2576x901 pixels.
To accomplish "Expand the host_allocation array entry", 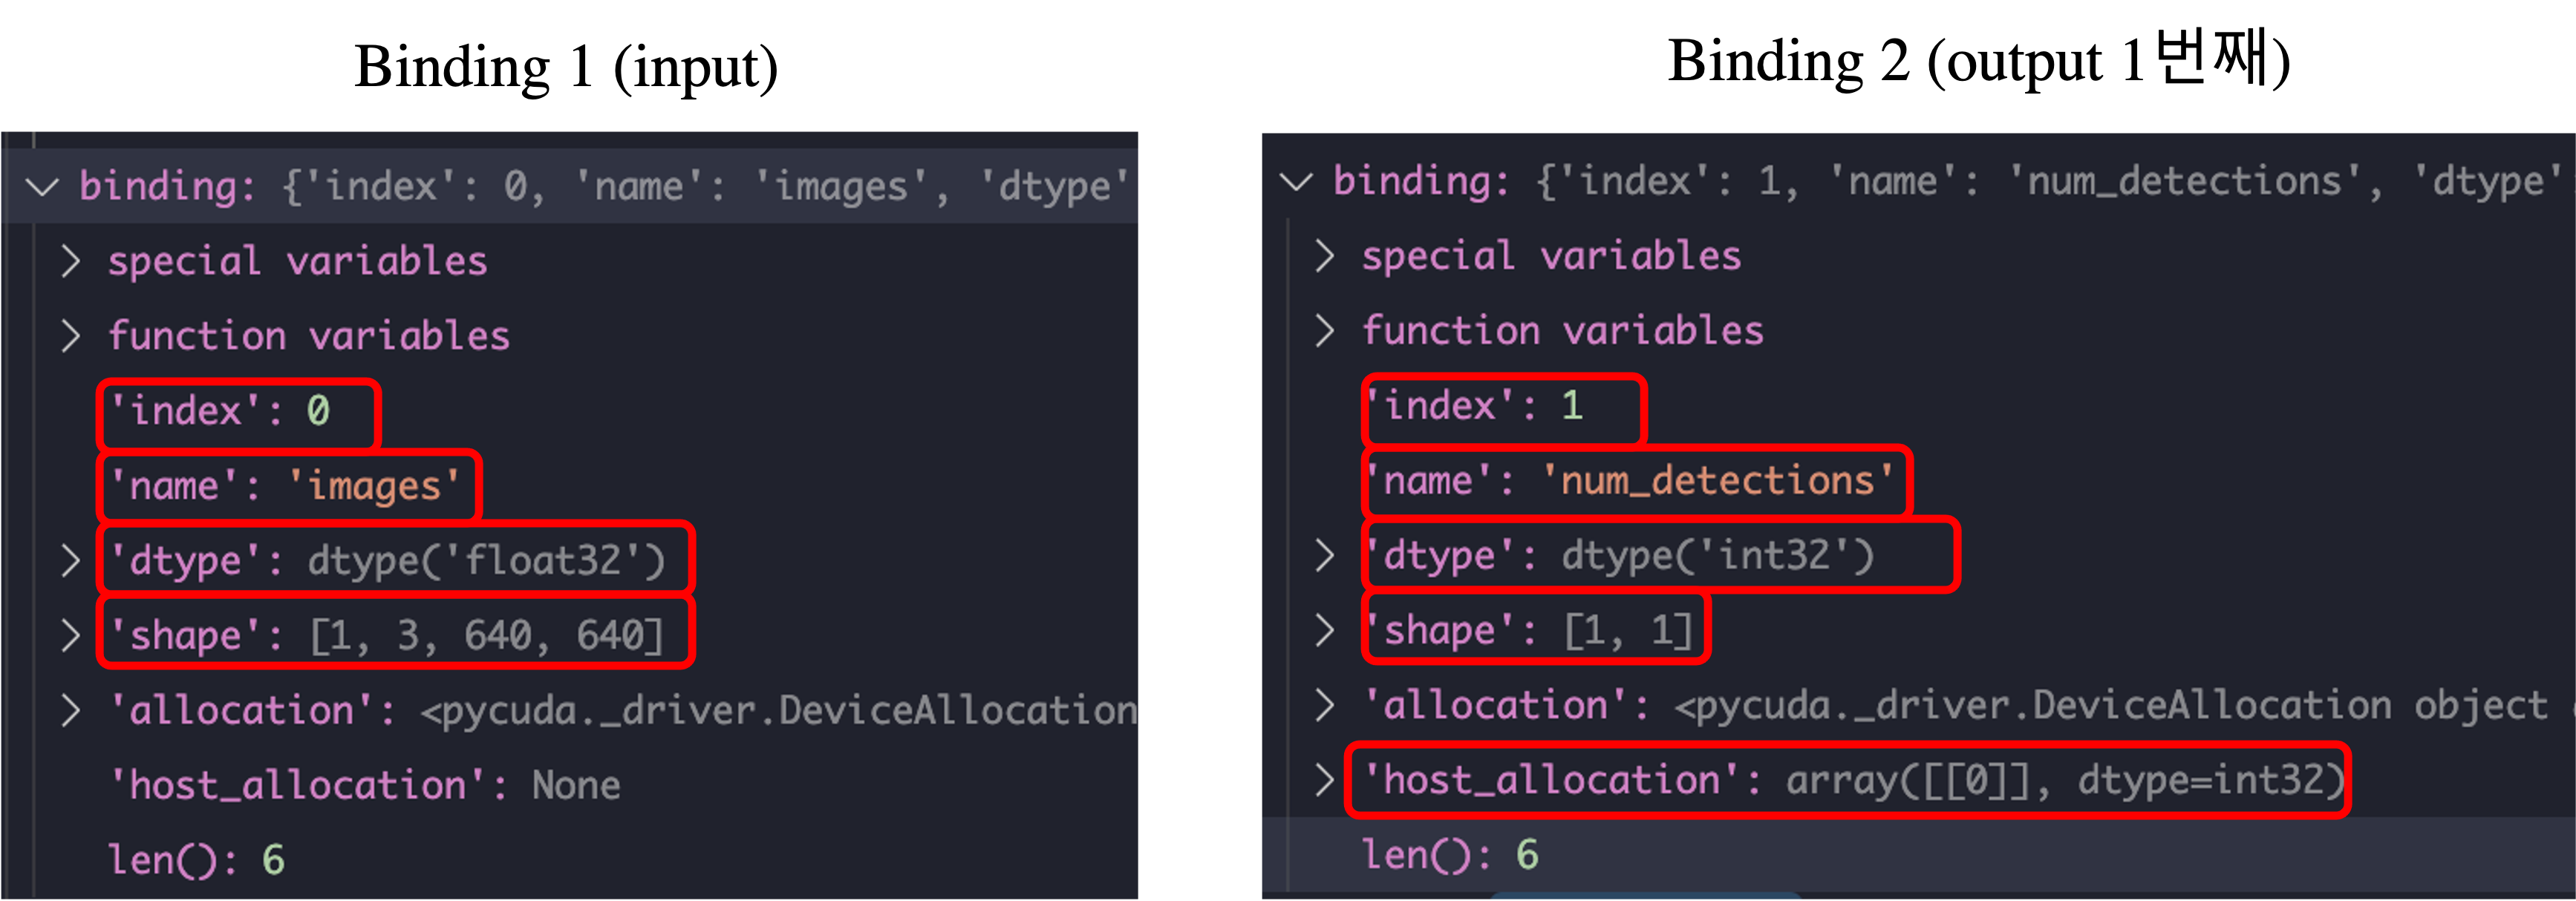I will [x=1325, y=780].
